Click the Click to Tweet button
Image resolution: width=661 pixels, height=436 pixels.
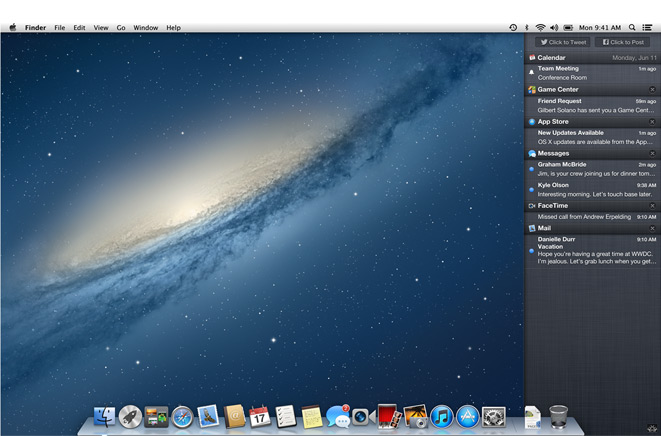(x=561, y=42)
